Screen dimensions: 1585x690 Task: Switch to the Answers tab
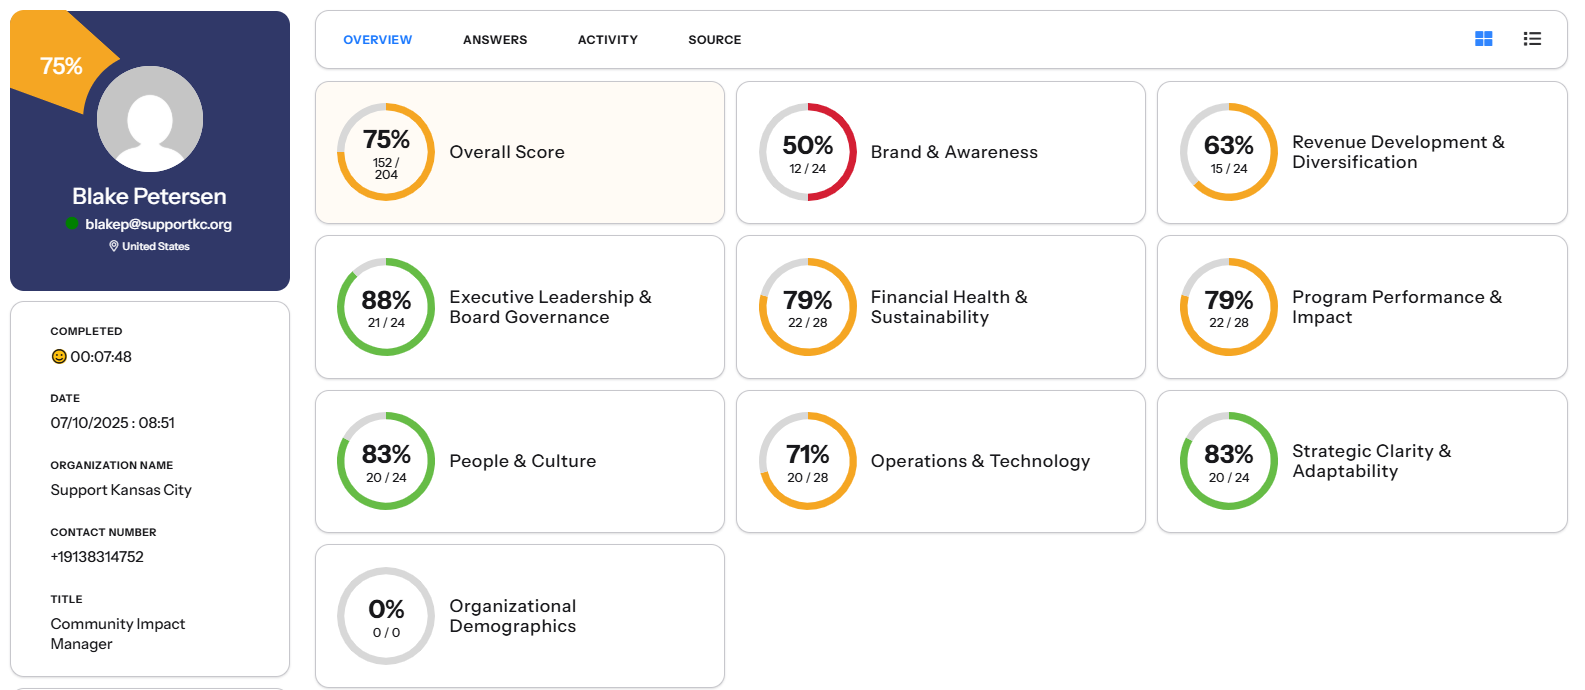point(495,40)
